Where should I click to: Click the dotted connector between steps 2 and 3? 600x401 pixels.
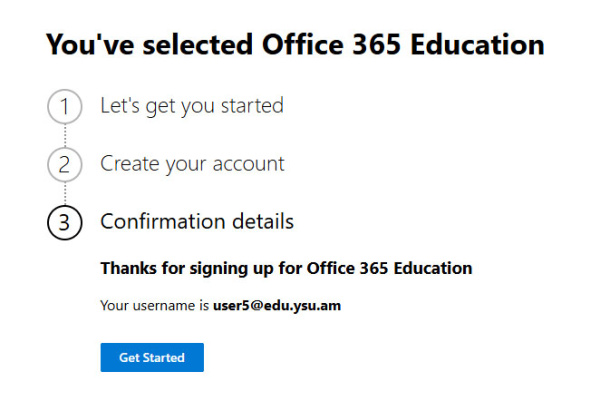tap(64, 193)
